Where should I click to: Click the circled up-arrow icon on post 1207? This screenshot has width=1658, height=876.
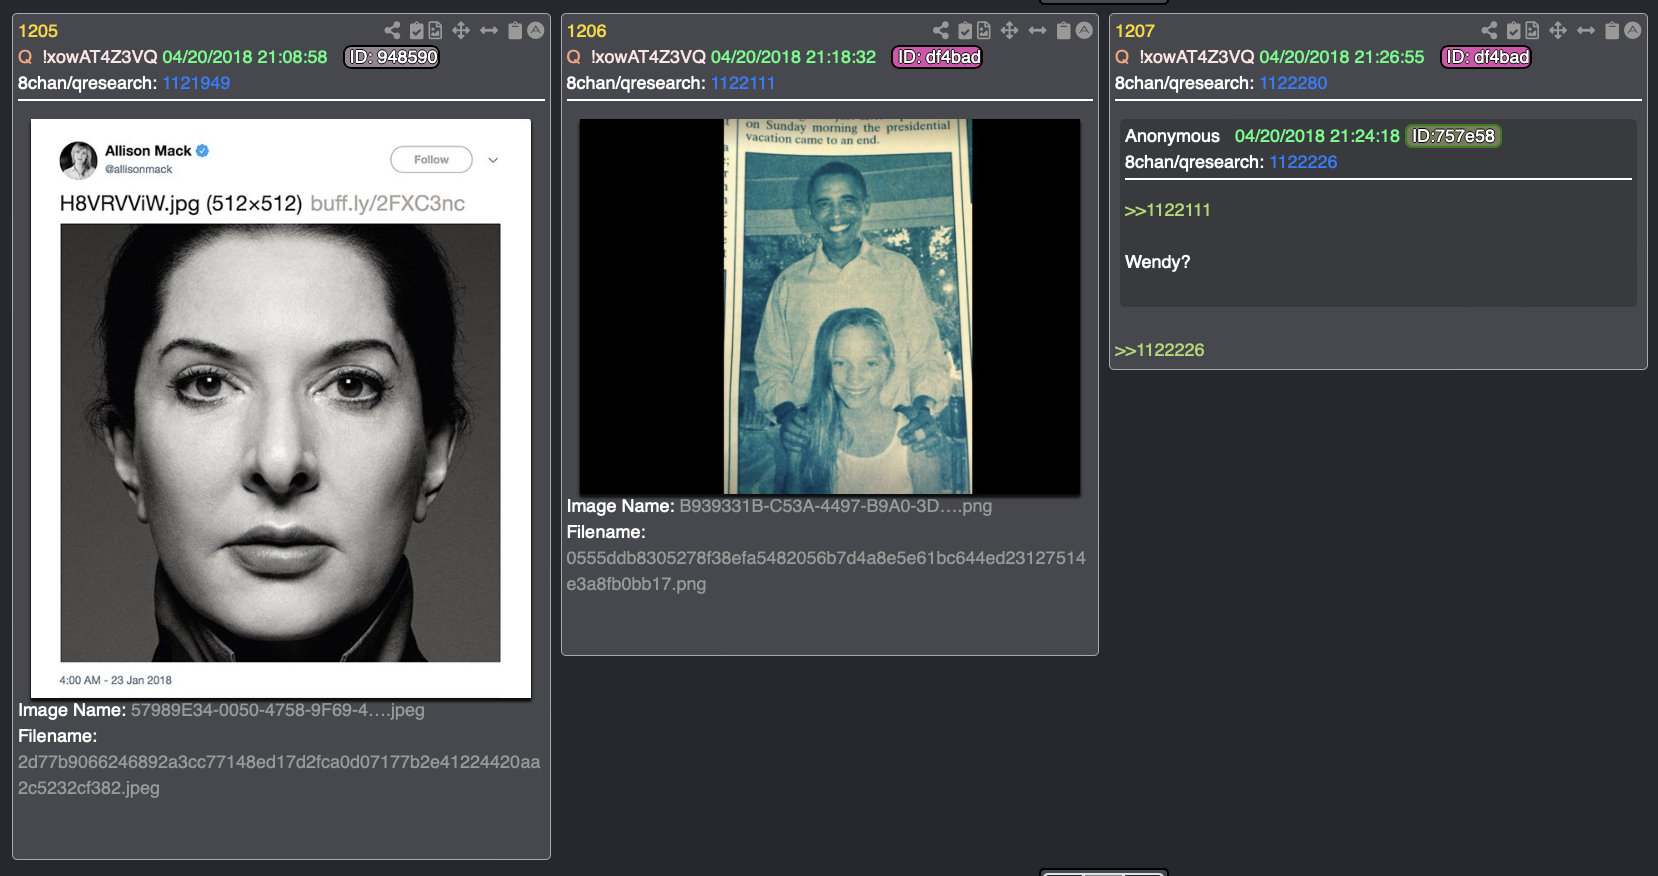coord(1633,30)
